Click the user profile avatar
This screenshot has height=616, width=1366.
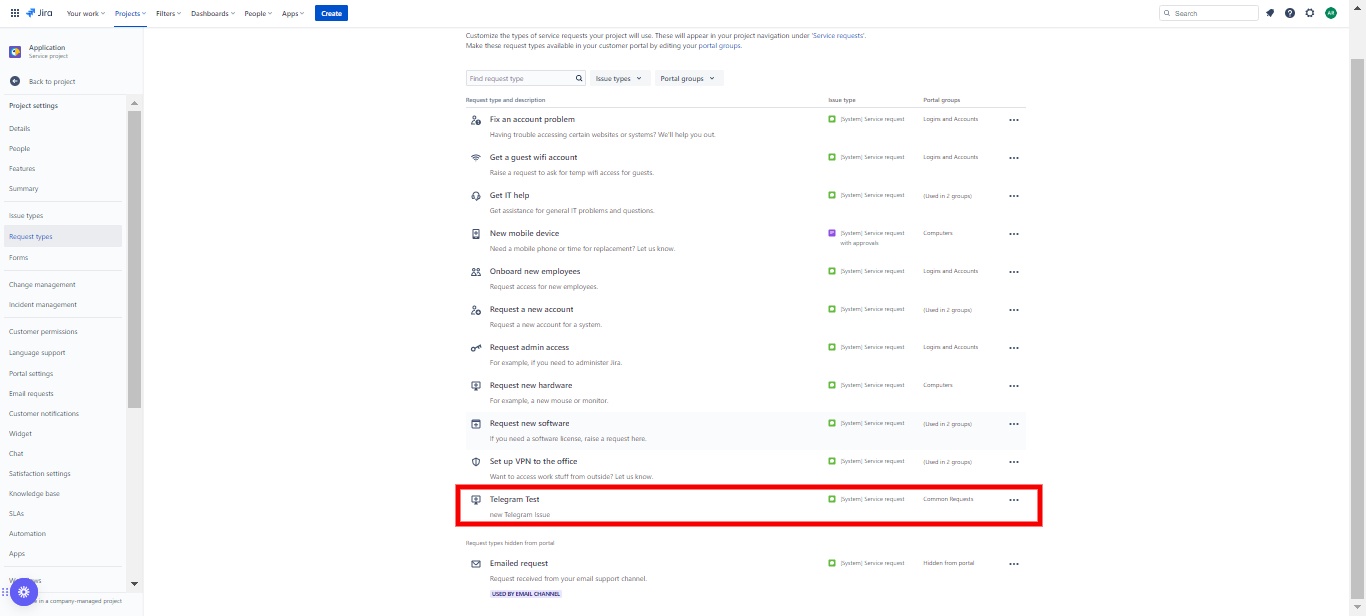pyautogui.click(x=1331, y=13)
